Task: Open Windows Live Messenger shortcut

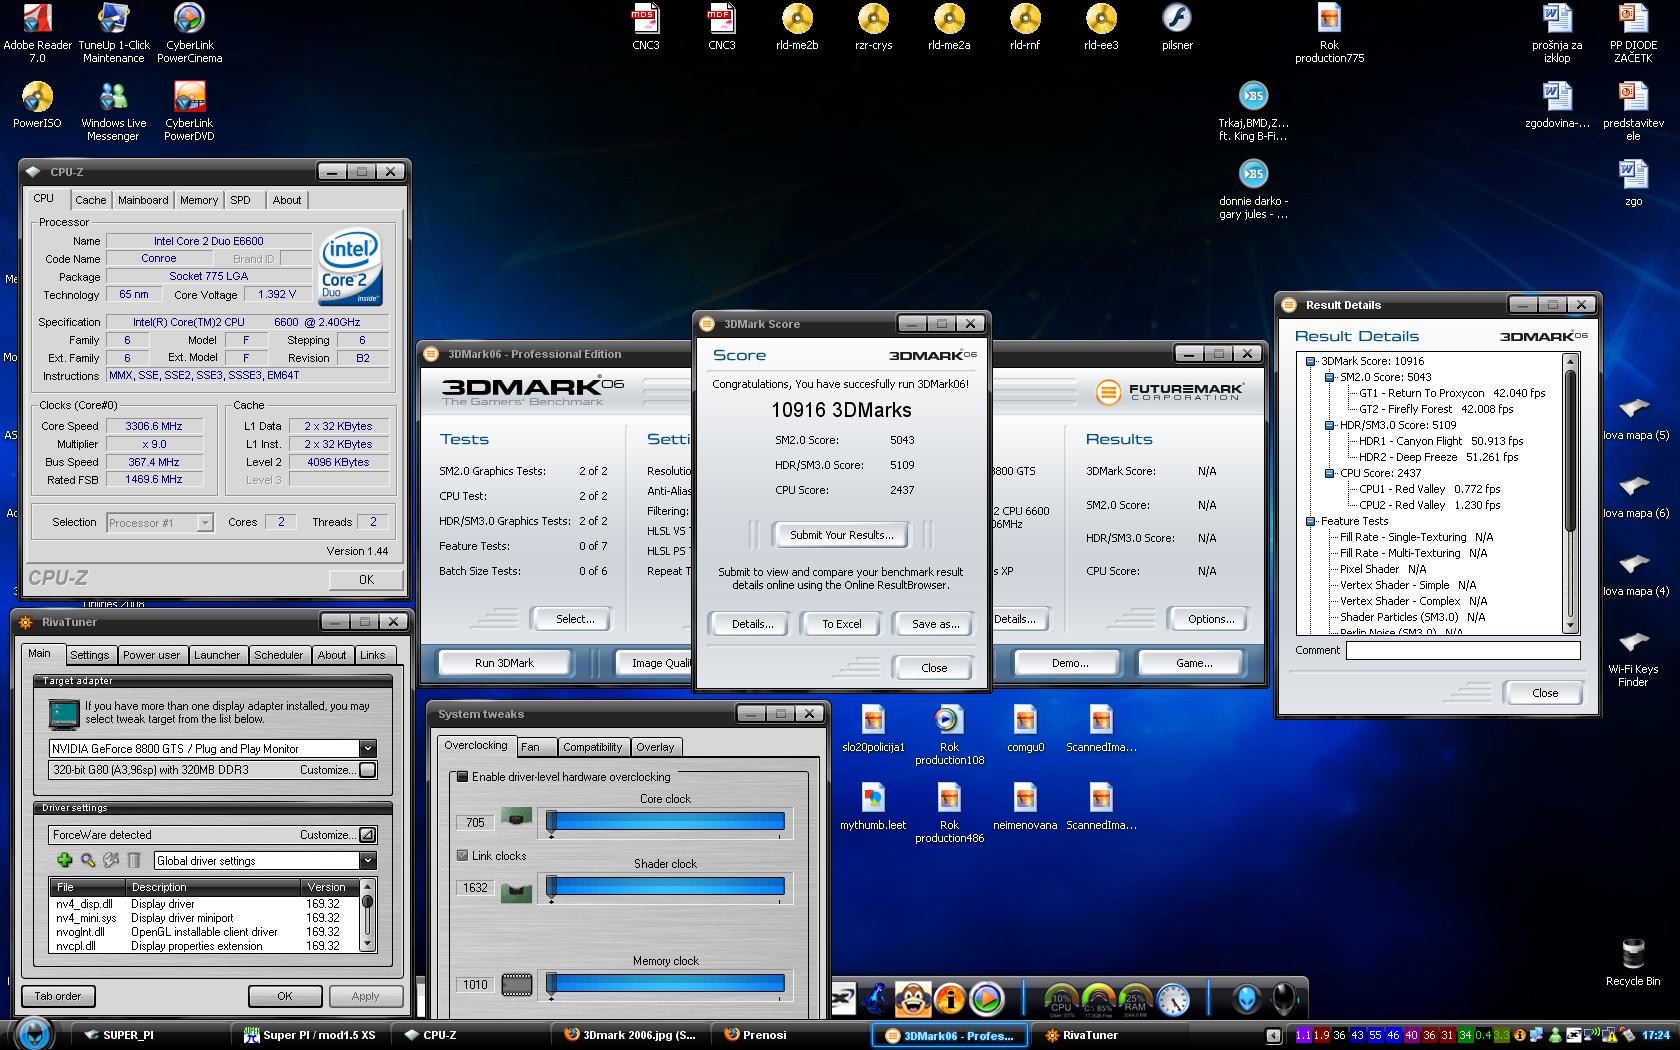Action: click(x=113, y=110)
